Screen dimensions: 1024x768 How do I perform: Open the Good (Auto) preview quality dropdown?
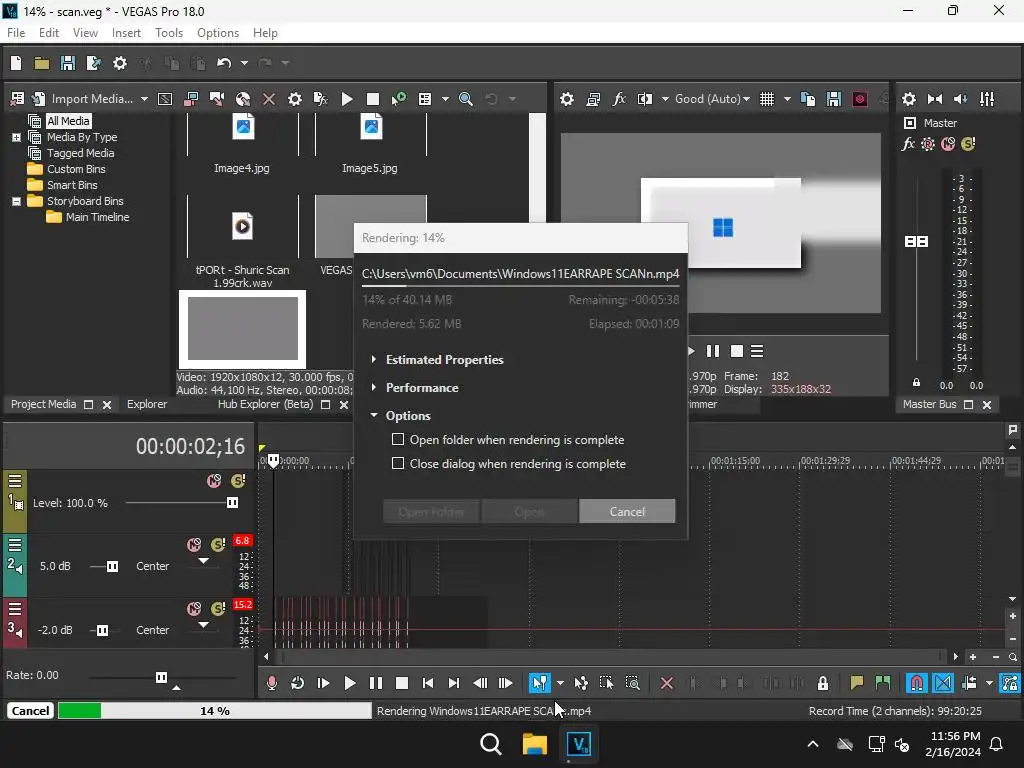pos(712,99)
